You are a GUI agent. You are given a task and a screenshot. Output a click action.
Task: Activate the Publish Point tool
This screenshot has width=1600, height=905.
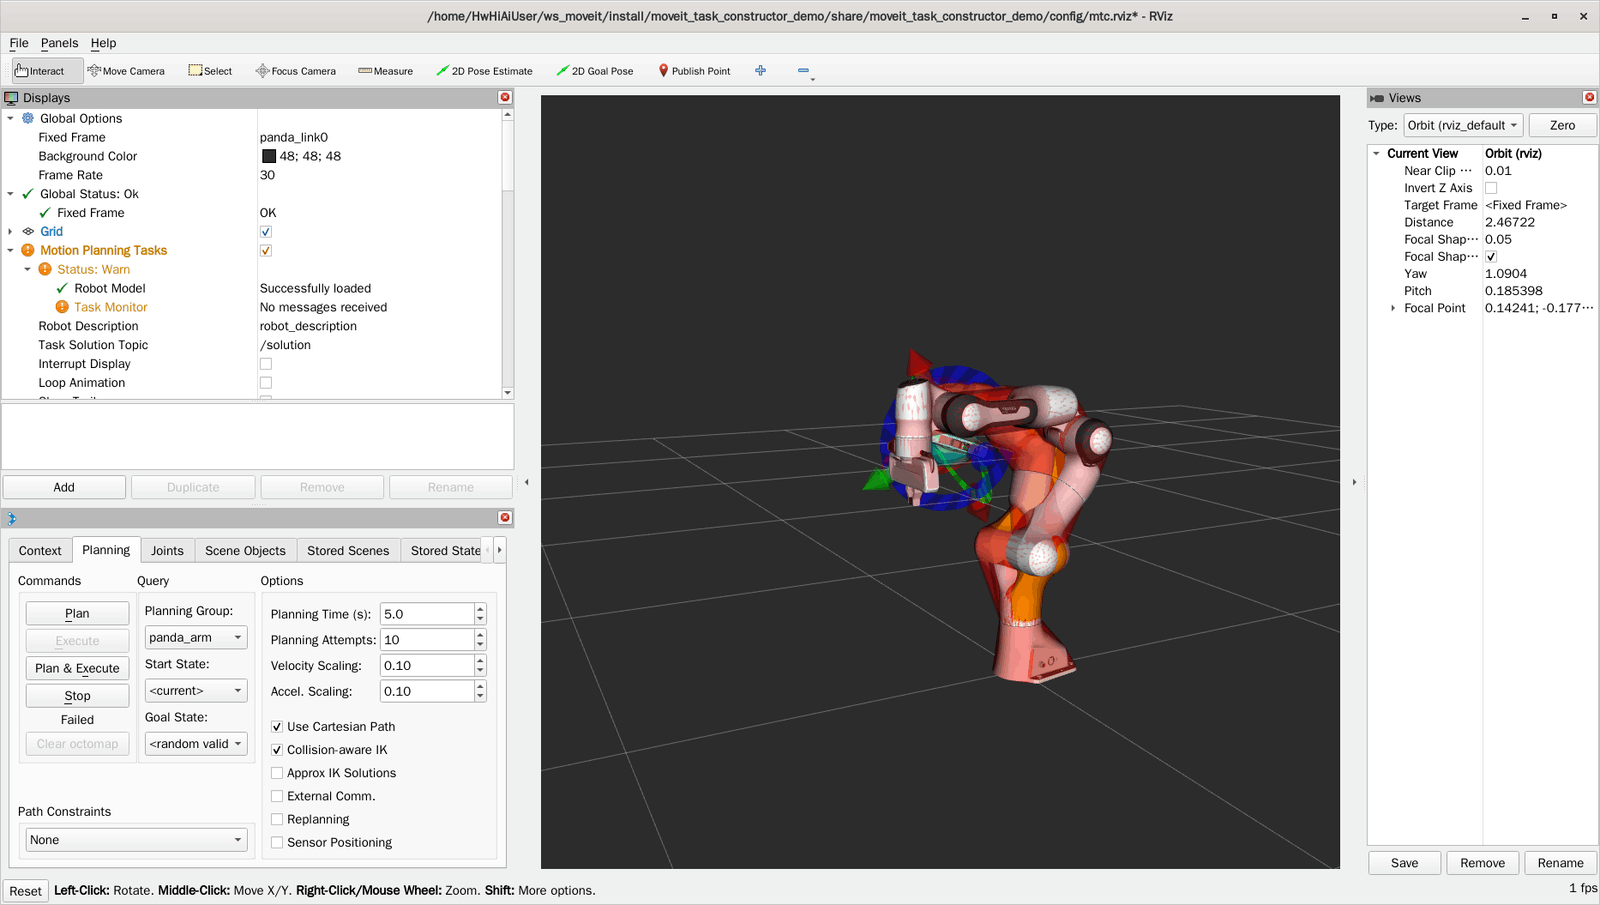click(x=694, y=71)
